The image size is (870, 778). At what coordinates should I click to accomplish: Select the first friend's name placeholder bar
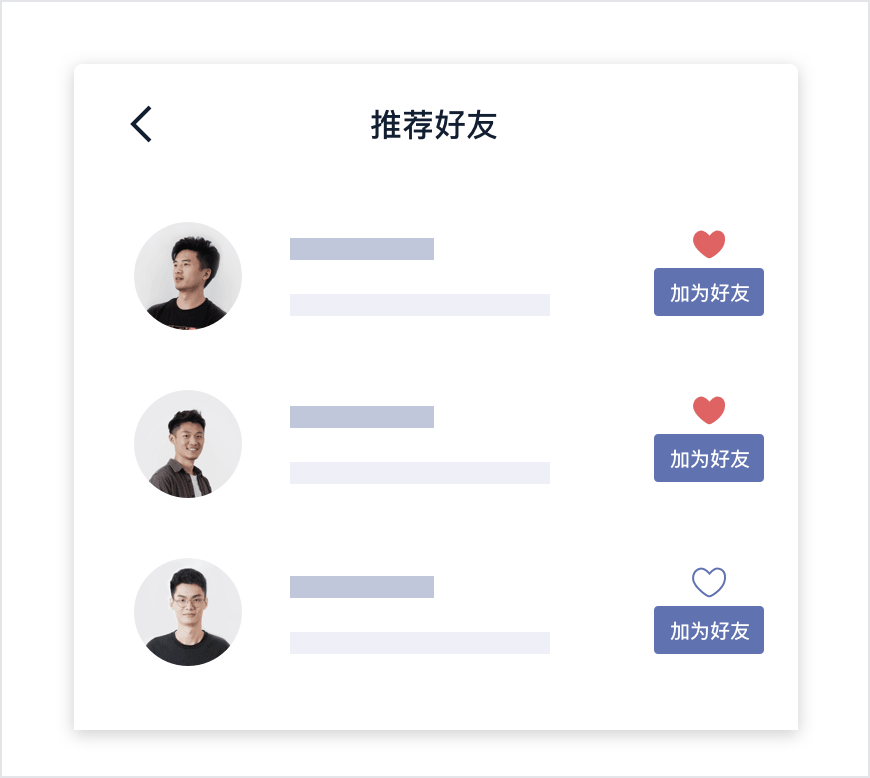(362, 249)
